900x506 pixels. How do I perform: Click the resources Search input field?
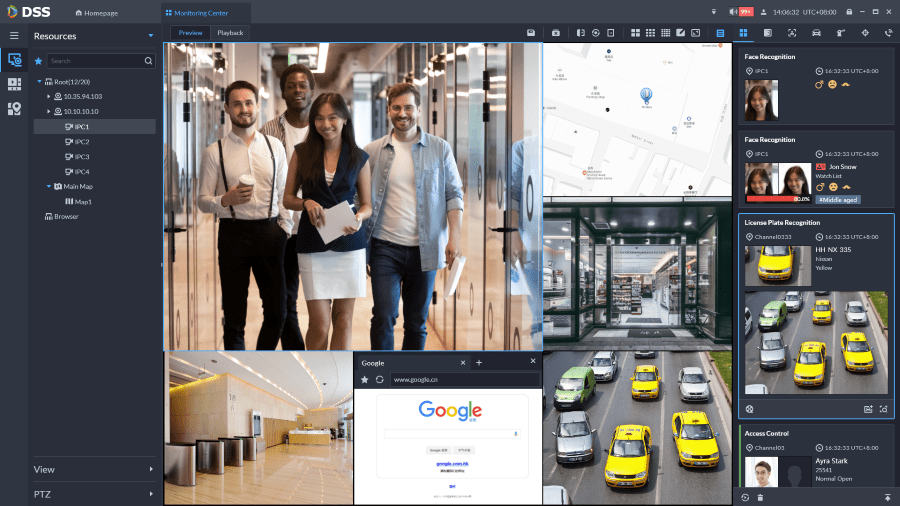95,61
